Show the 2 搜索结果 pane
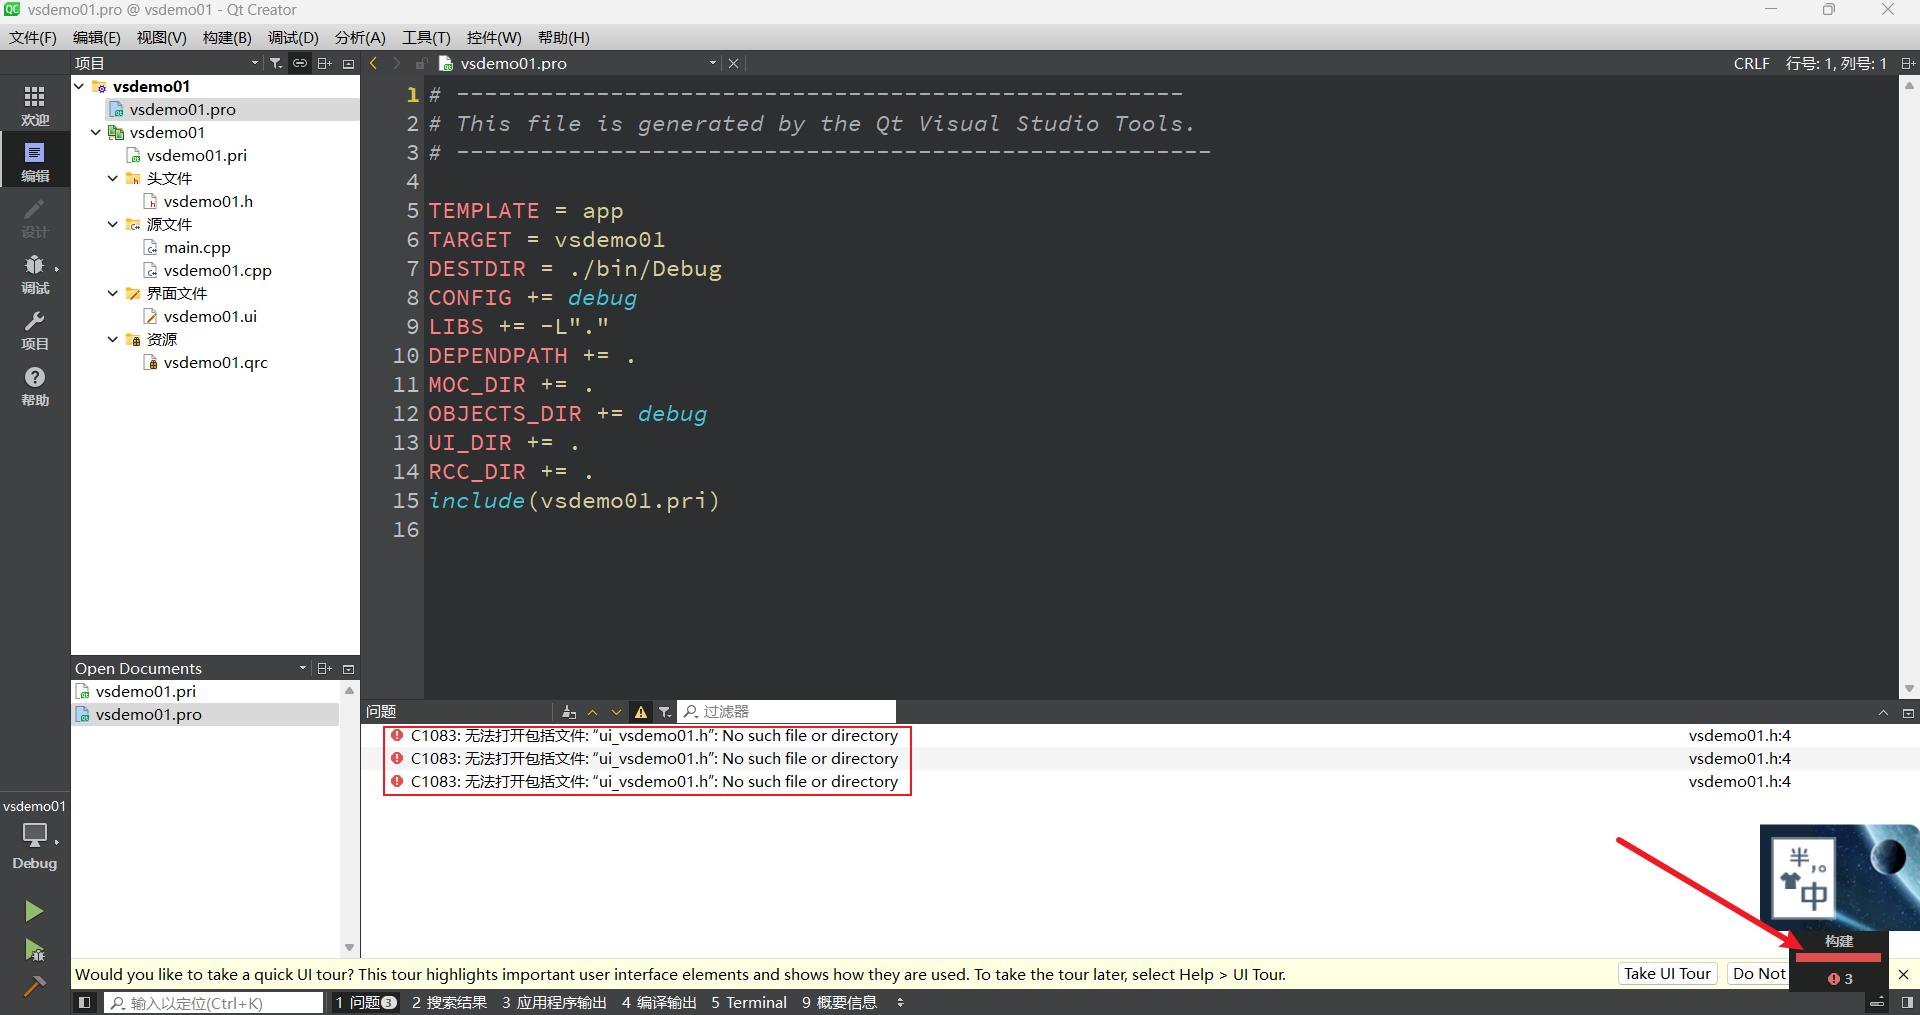 pyautogui.click(x=449, y=1002)
